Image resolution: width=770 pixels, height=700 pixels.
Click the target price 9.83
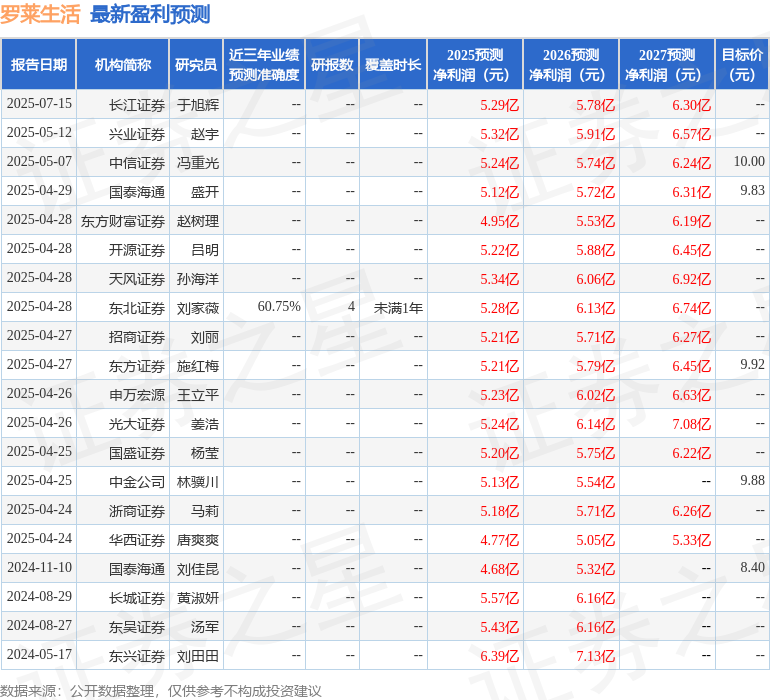(x=752, y=191)
